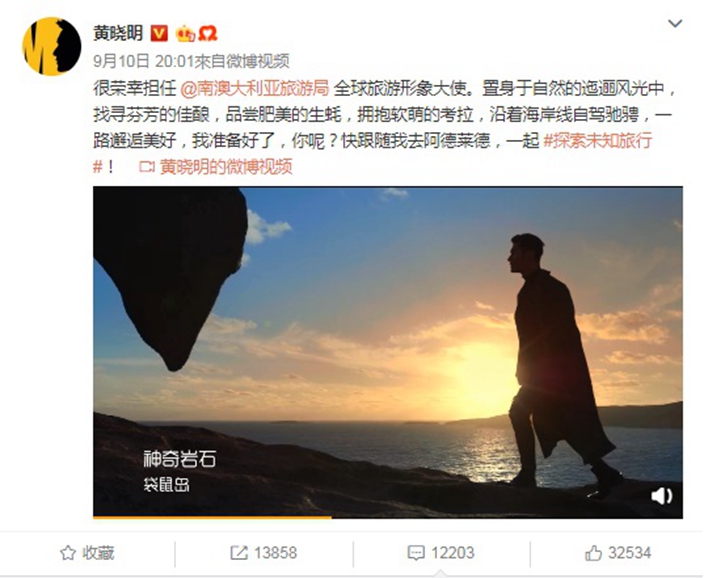Open the @南澳大利亚旅游局 mention
Screen dimensions: 704x578
(x=255, y=88)
